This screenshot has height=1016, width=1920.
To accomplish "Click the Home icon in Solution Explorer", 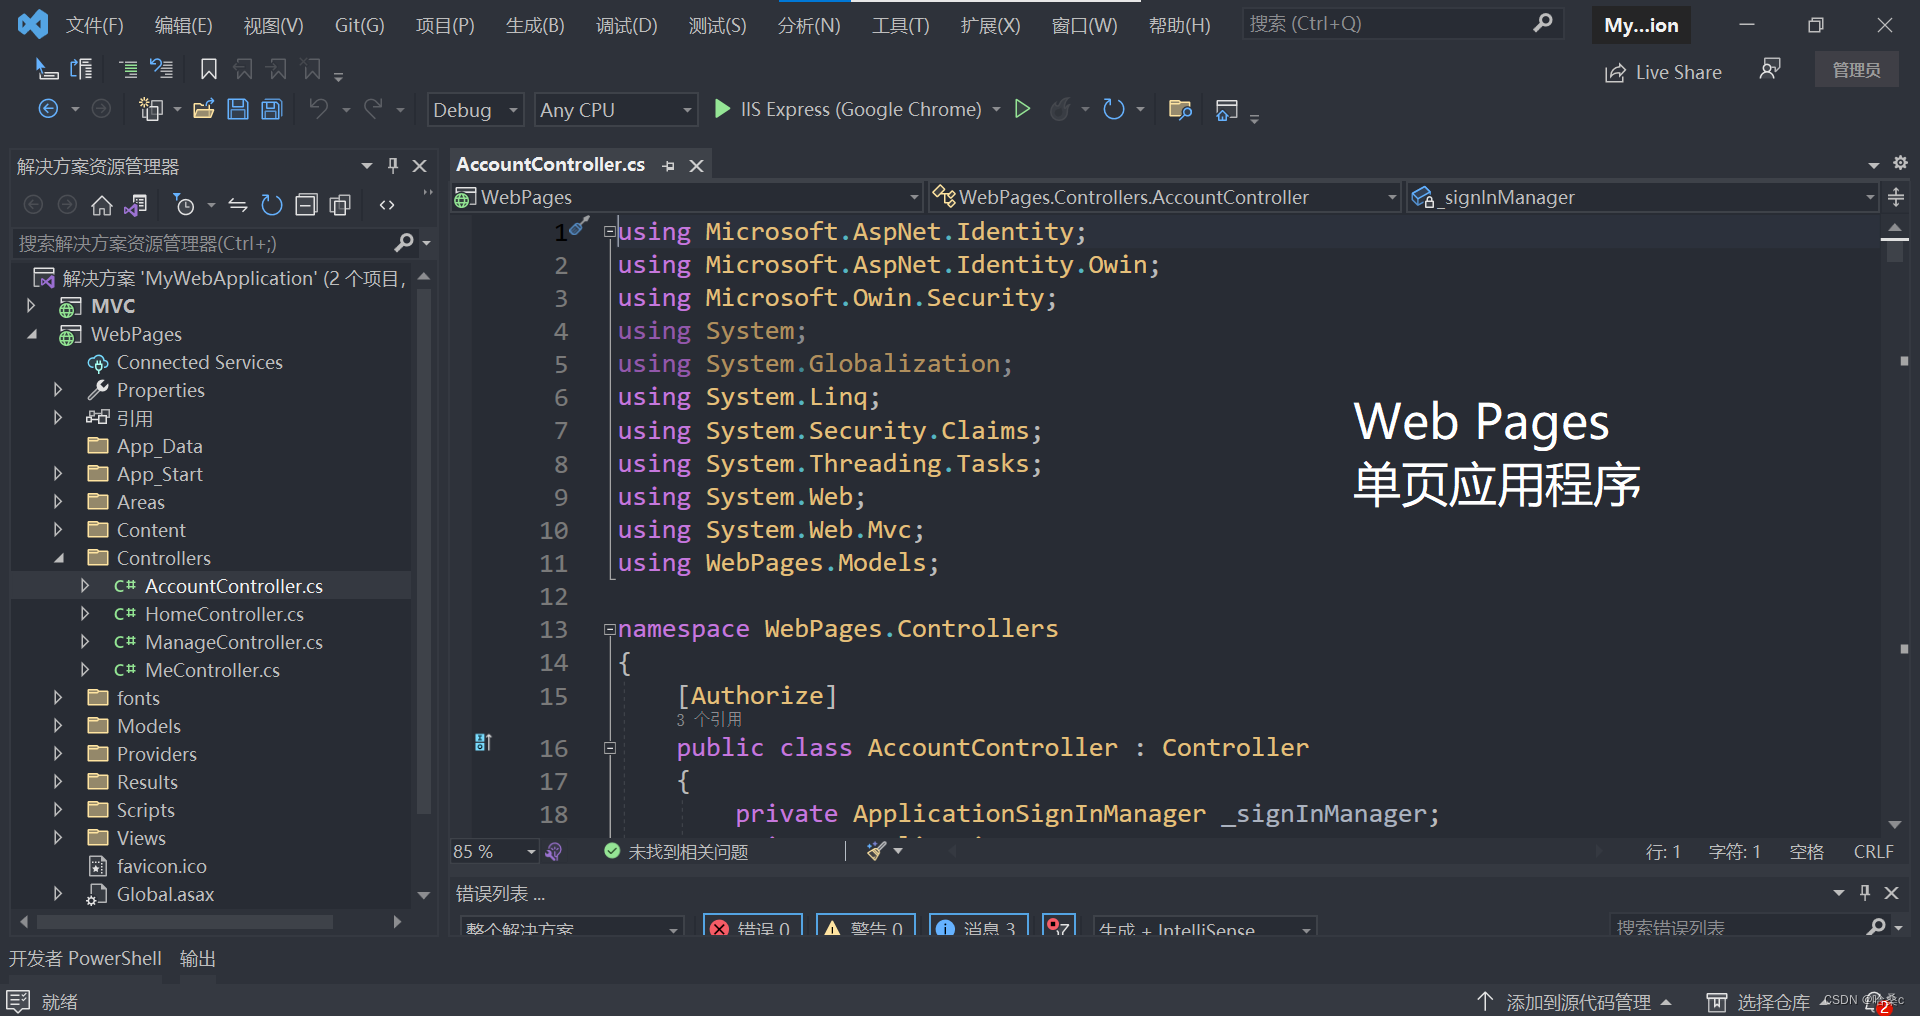I will tap(102, 205).
